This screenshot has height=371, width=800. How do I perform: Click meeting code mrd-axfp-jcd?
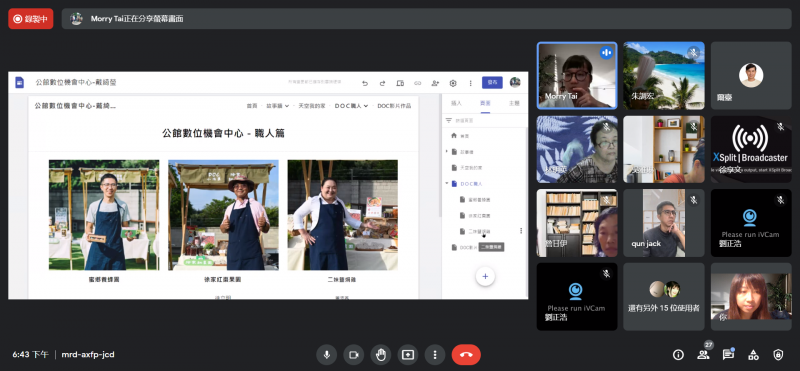pos(88,354)
